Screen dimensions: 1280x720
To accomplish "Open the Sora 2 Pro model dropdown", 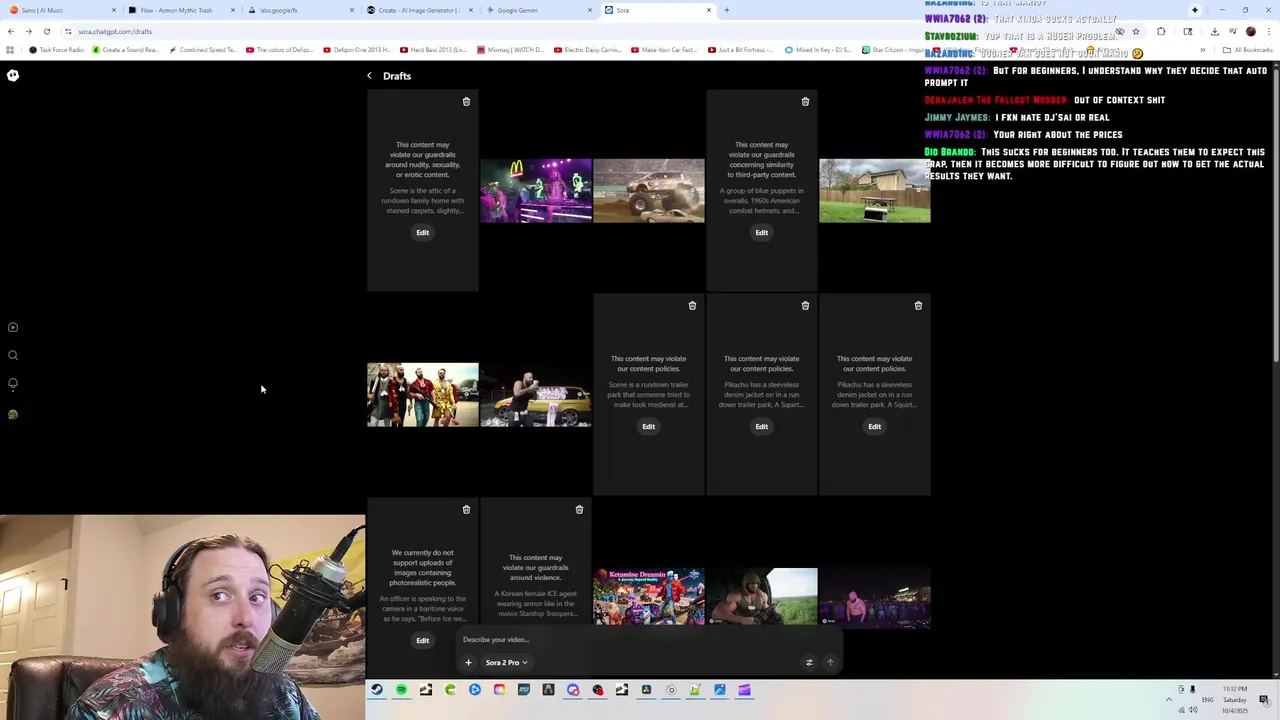I will click(506, 662).
